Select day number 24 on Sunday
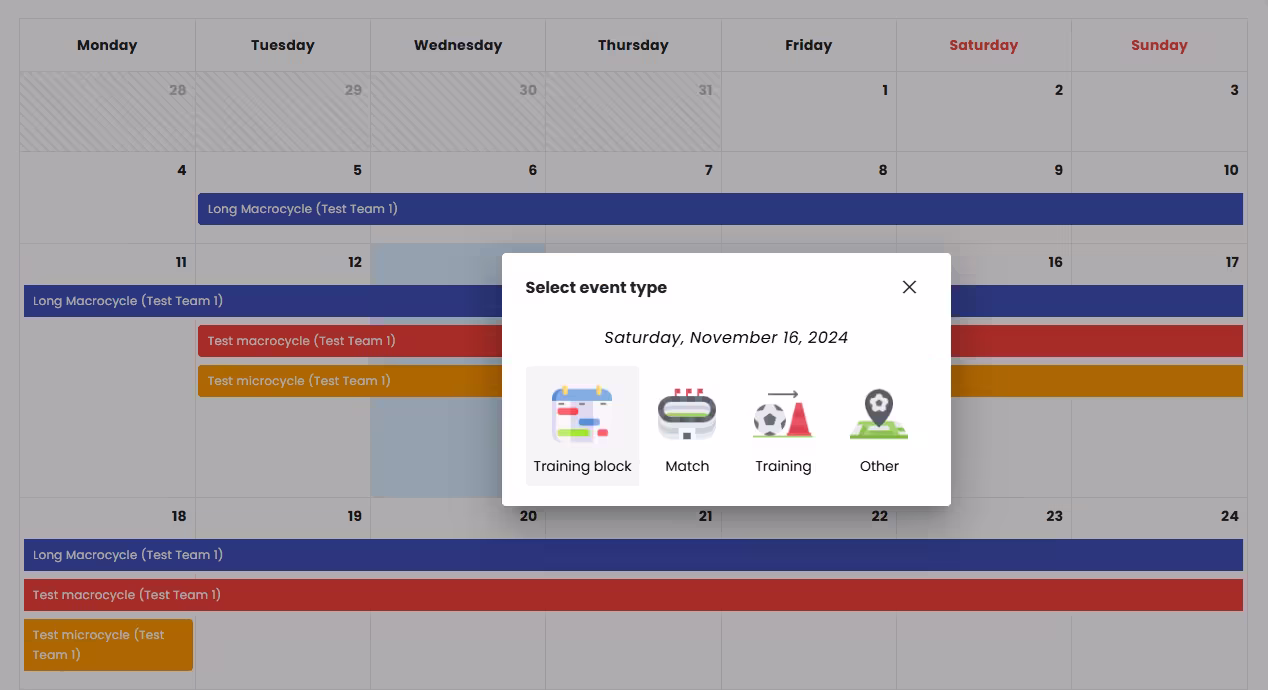Image resolution: width=1268 pixels, height=690 pixels. tap(1230, 516)
